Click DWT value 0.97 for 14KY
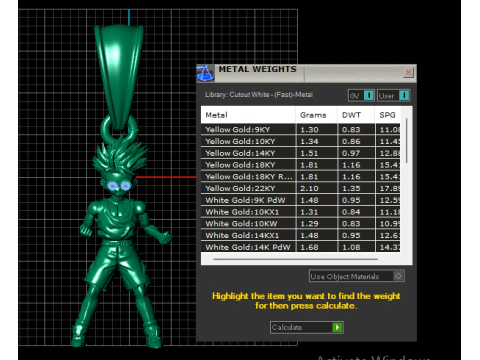The height and width of the screenshot is (360, 480). [351, 153]
